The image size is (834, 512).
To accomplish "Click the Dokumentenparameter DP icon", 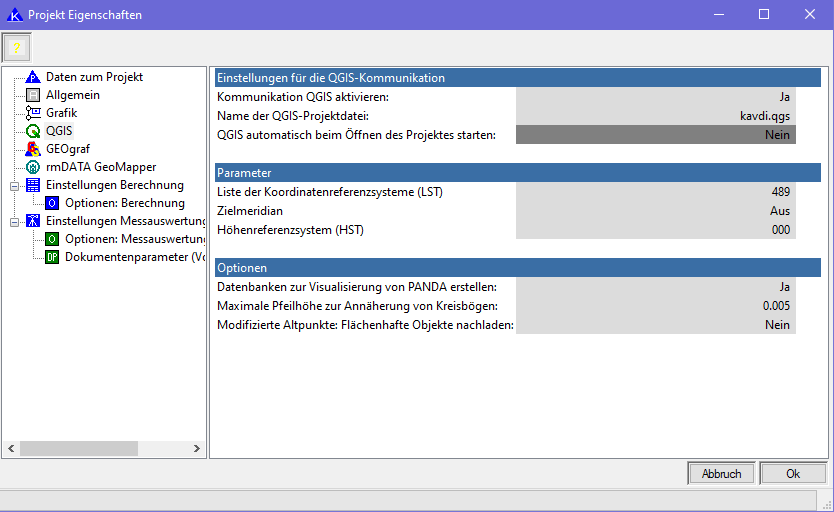I will click(52, 257).
